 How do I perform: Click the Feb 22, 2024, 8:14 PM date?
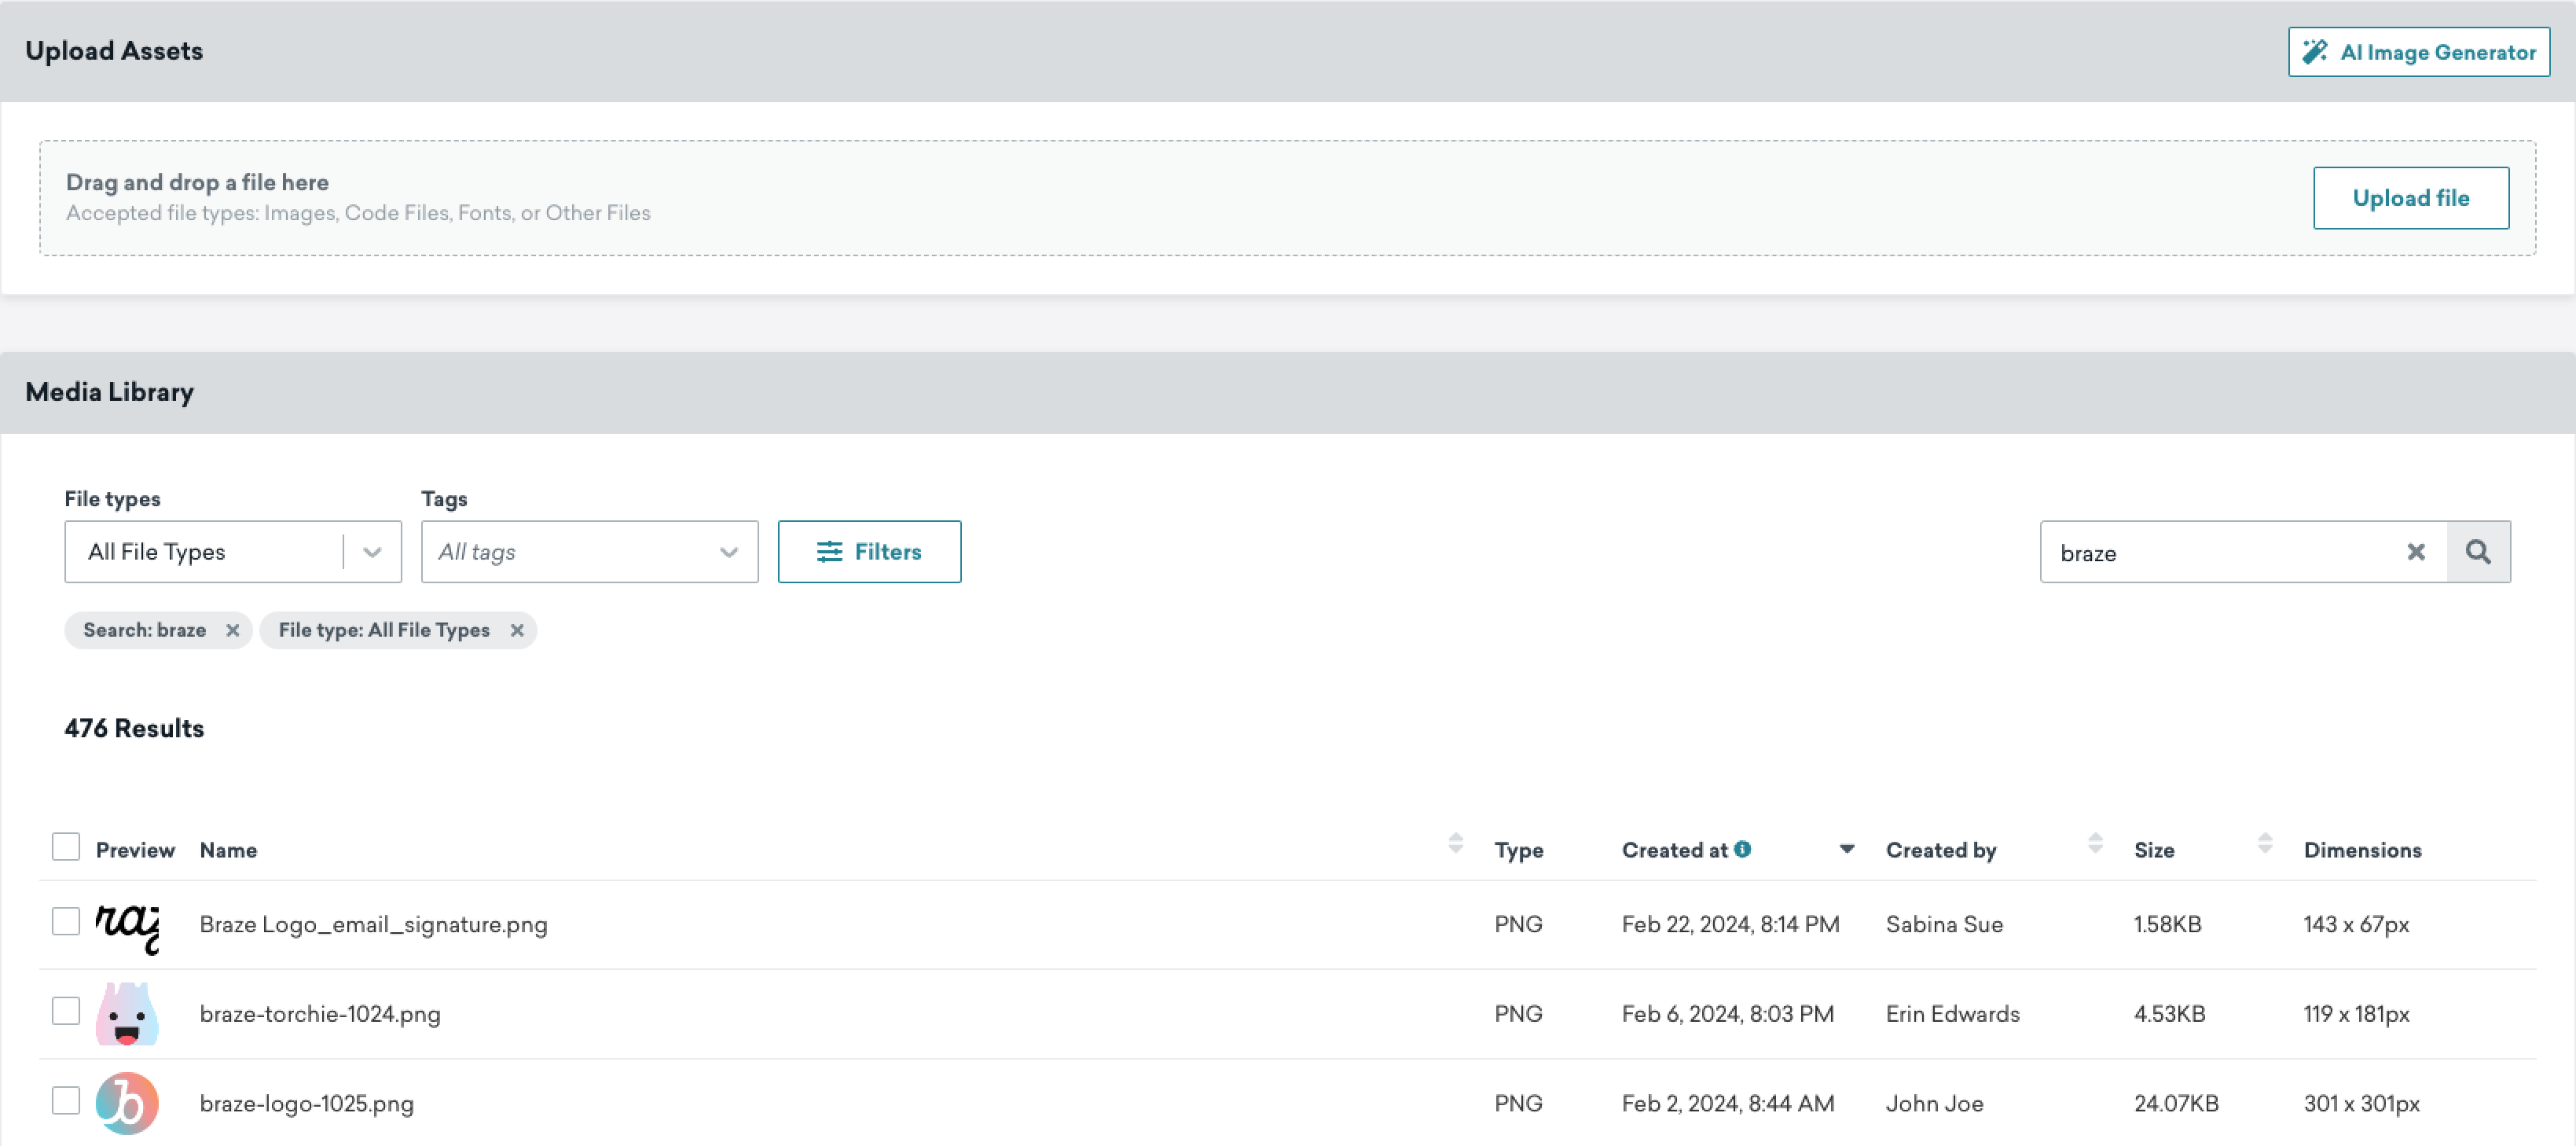[x=1730, y=924]
